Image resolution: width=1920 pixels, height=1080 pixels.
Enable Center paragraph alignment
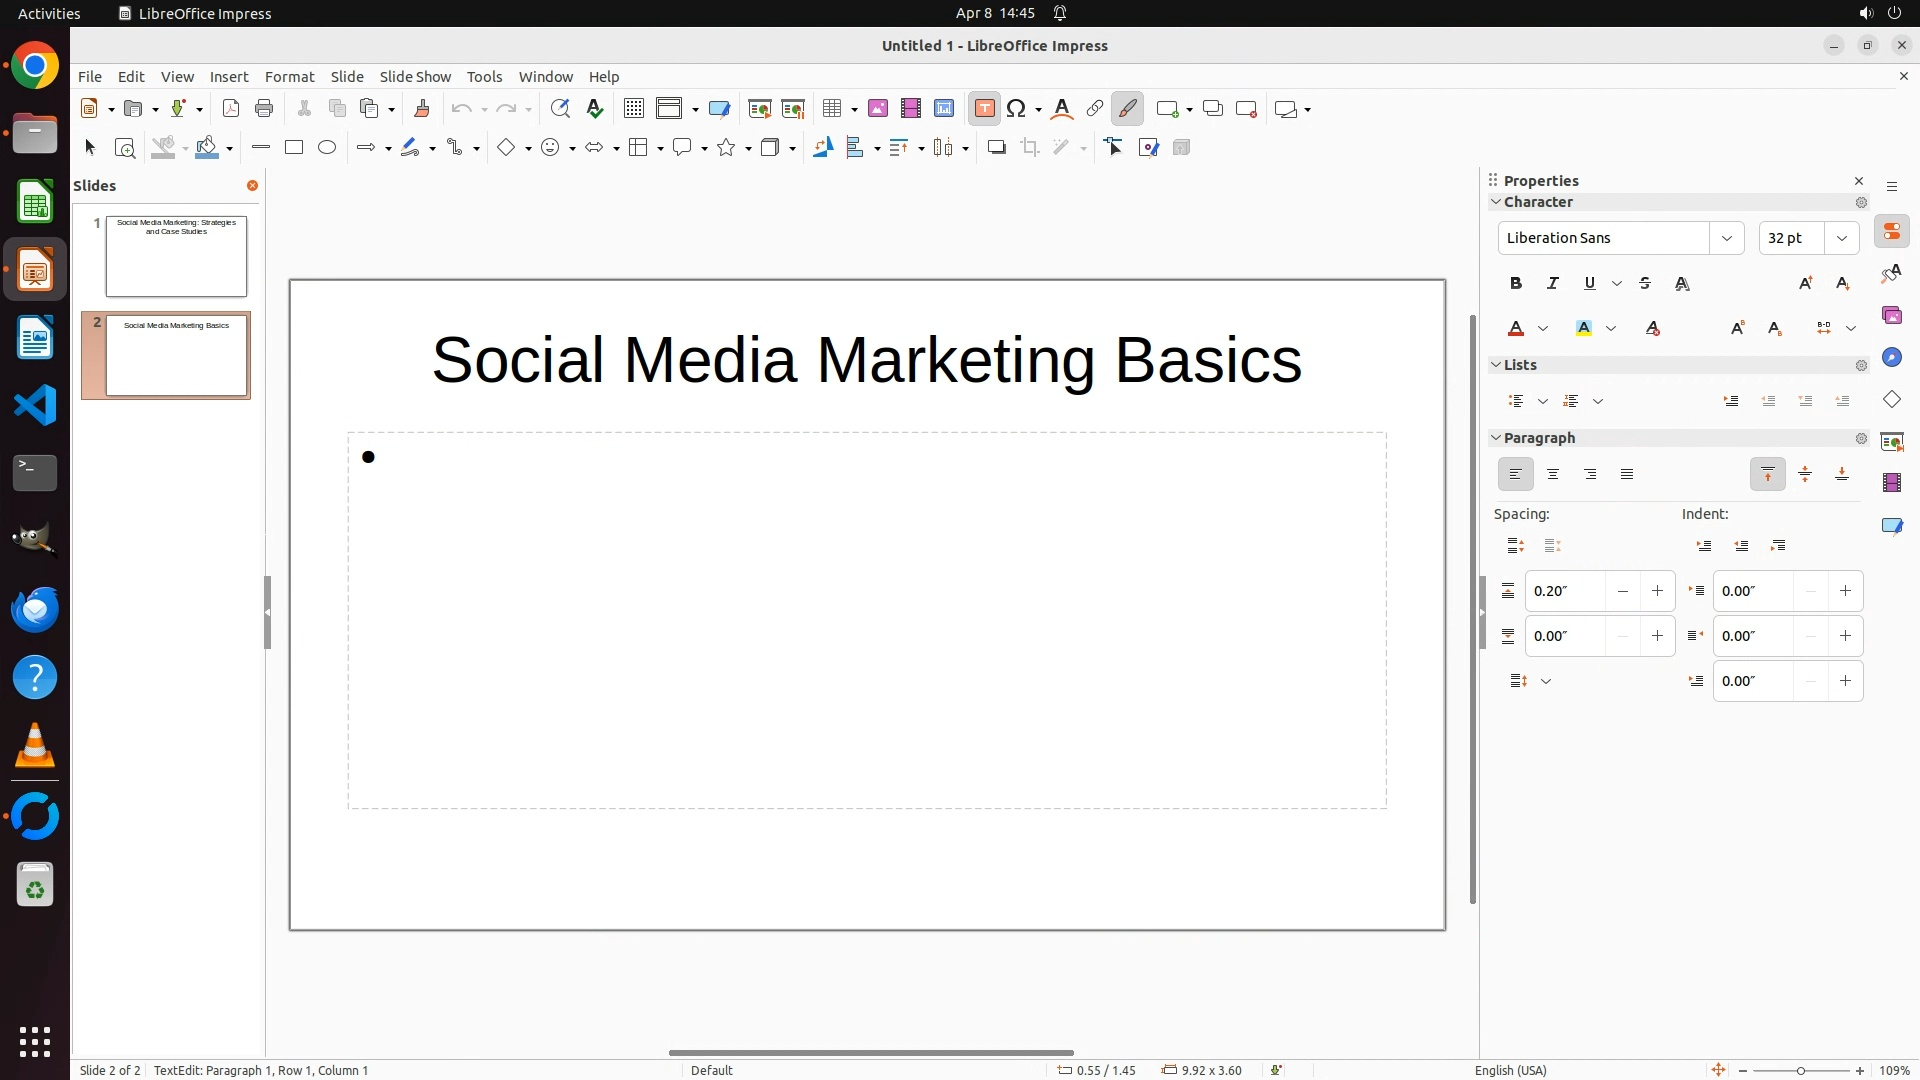coord(1553,475)
